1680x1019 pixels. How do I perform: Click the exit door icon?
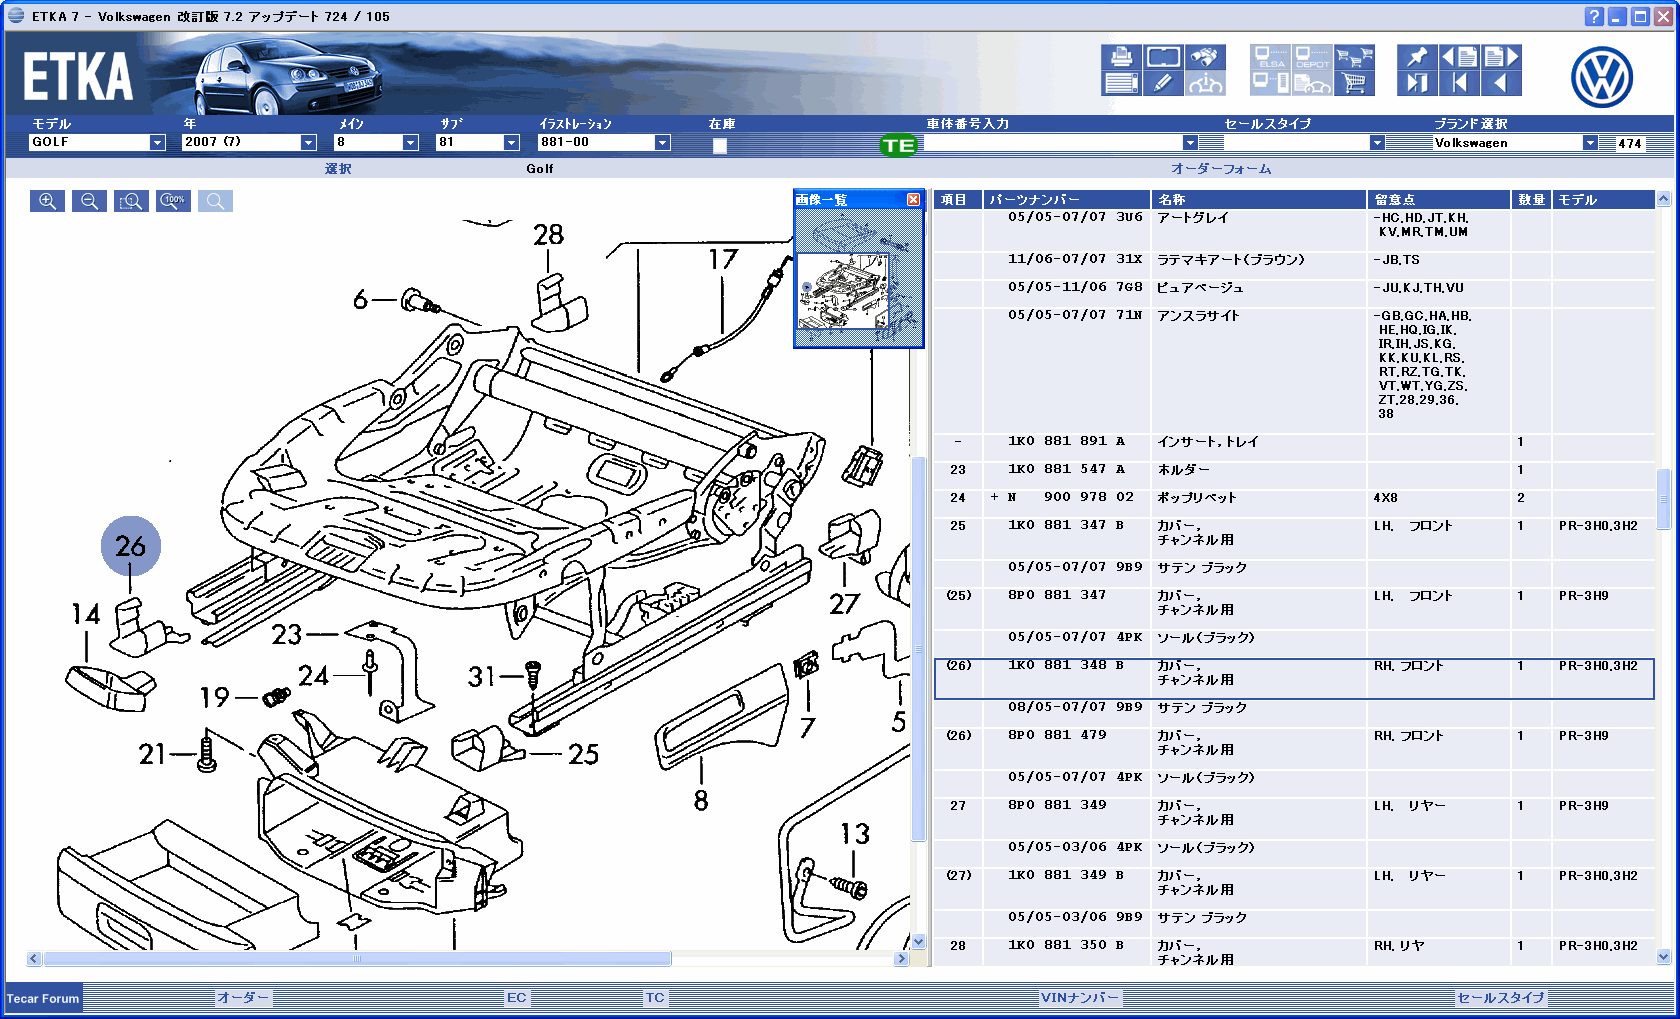[1417, 83]
